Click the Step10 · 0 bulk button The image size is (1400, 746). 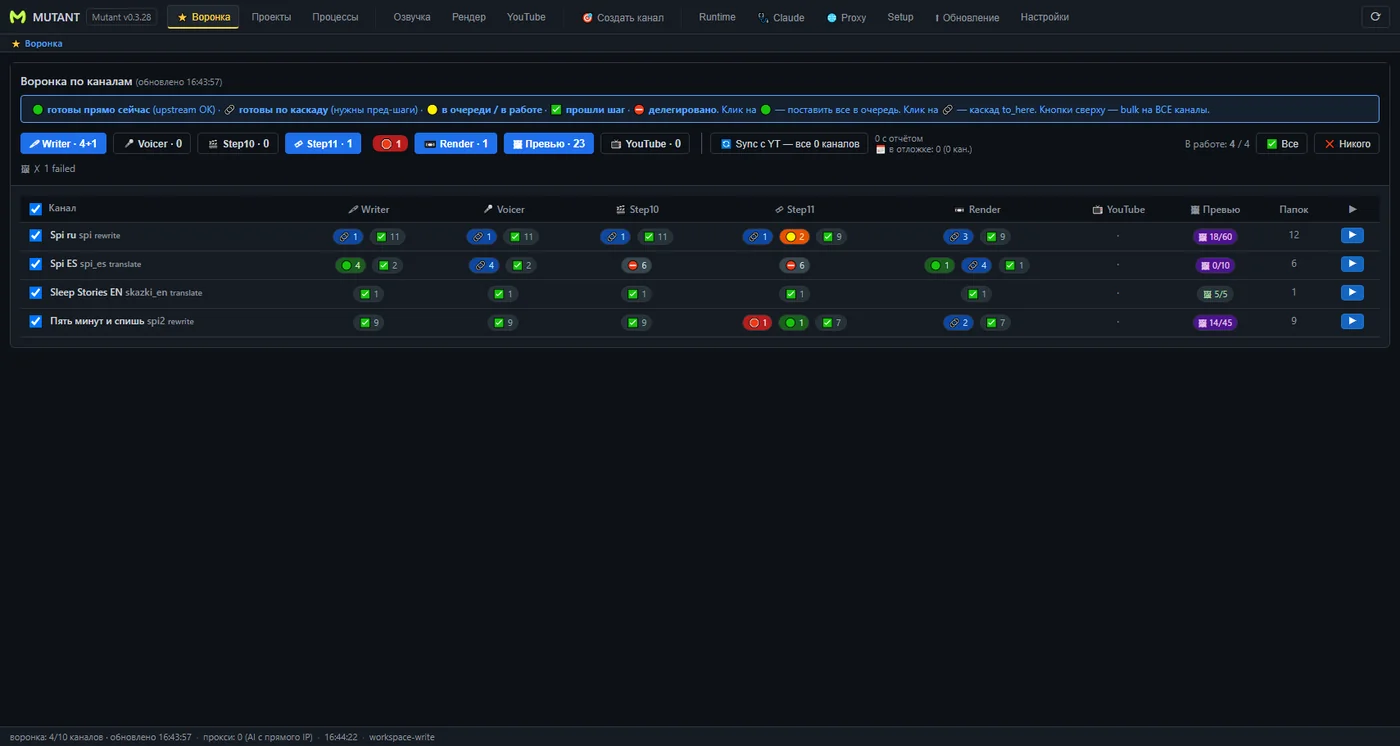[x=238, y=144]
